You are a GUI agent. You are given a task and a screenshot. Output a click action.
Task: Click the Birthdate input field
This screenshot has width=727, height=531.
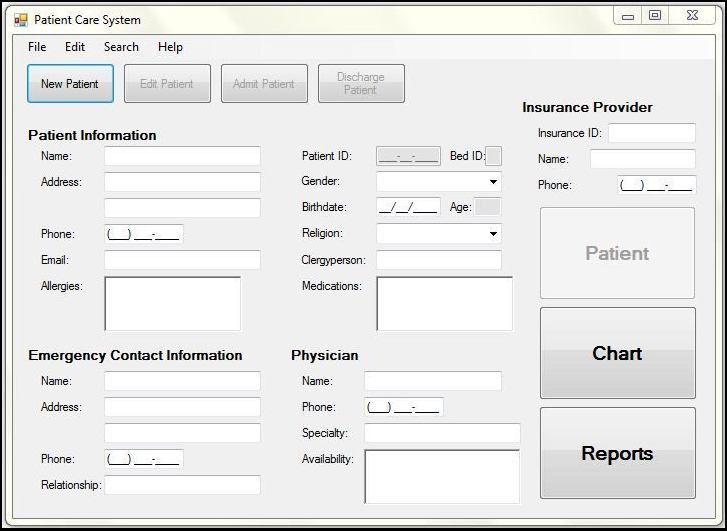(x=408, y=208)
